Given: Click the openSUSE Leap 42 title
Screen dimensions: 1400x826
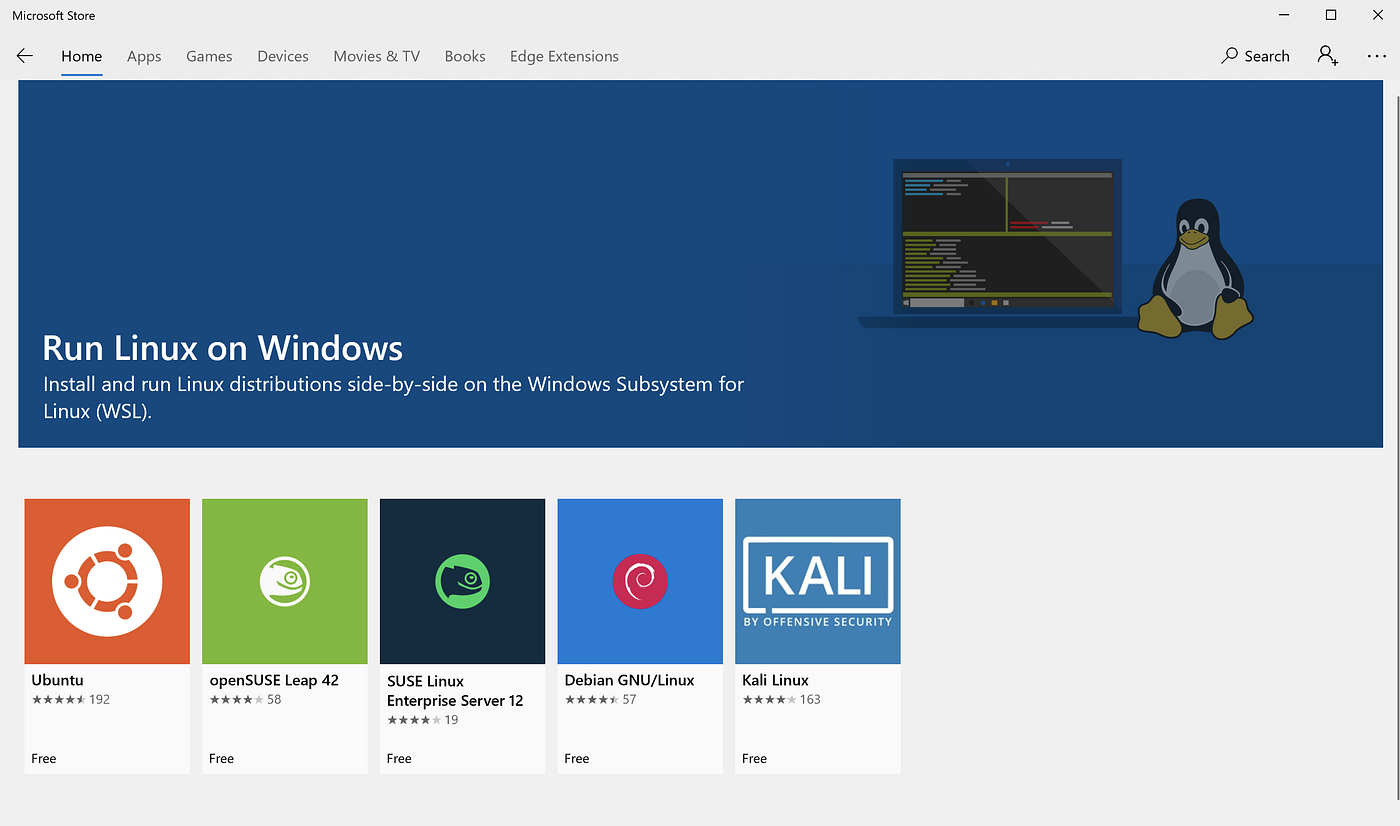Looking at the screenshot, I should pyautogui.click(x=274, y=680).
